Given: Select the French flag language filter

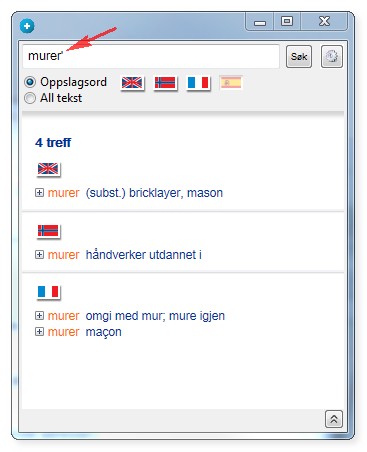Looking at the screenshot, I should coord(198,83).
